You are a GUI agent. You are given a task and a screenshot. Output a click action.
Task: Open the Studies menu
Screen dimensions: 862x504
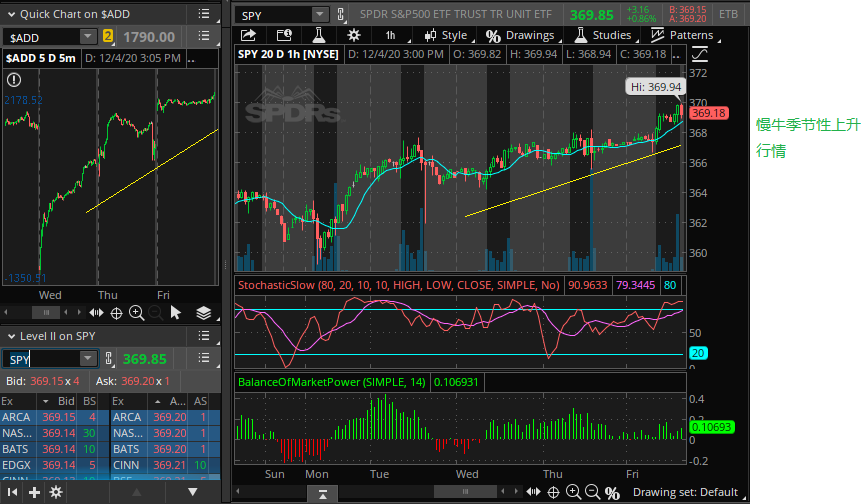605,35
